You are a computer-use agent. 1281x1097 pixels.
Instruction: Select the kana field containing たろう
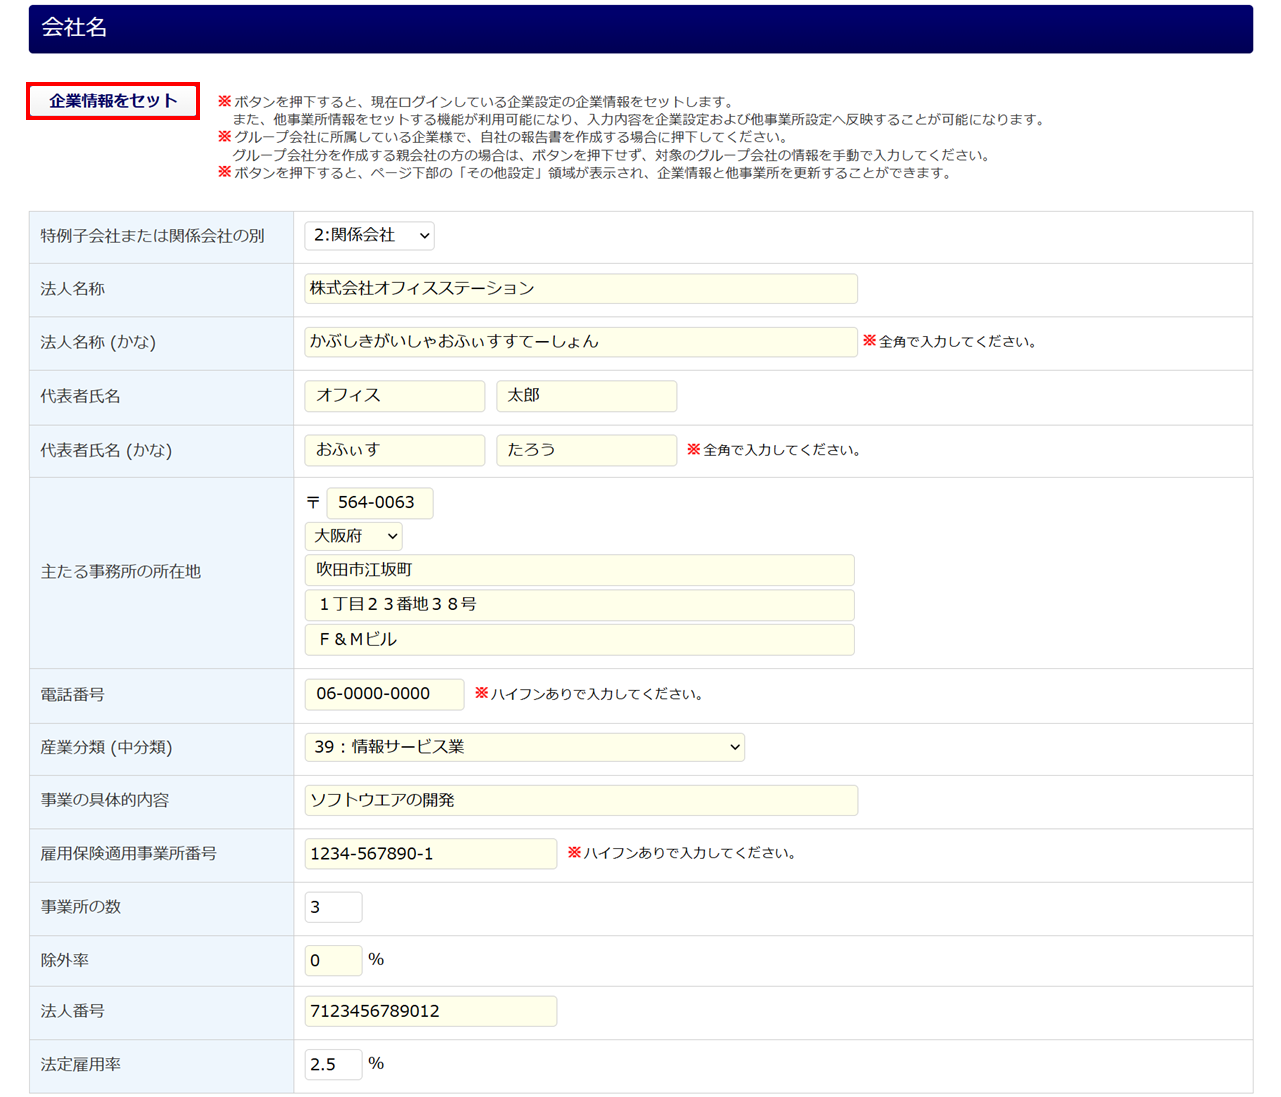click(x=587, y=450)
